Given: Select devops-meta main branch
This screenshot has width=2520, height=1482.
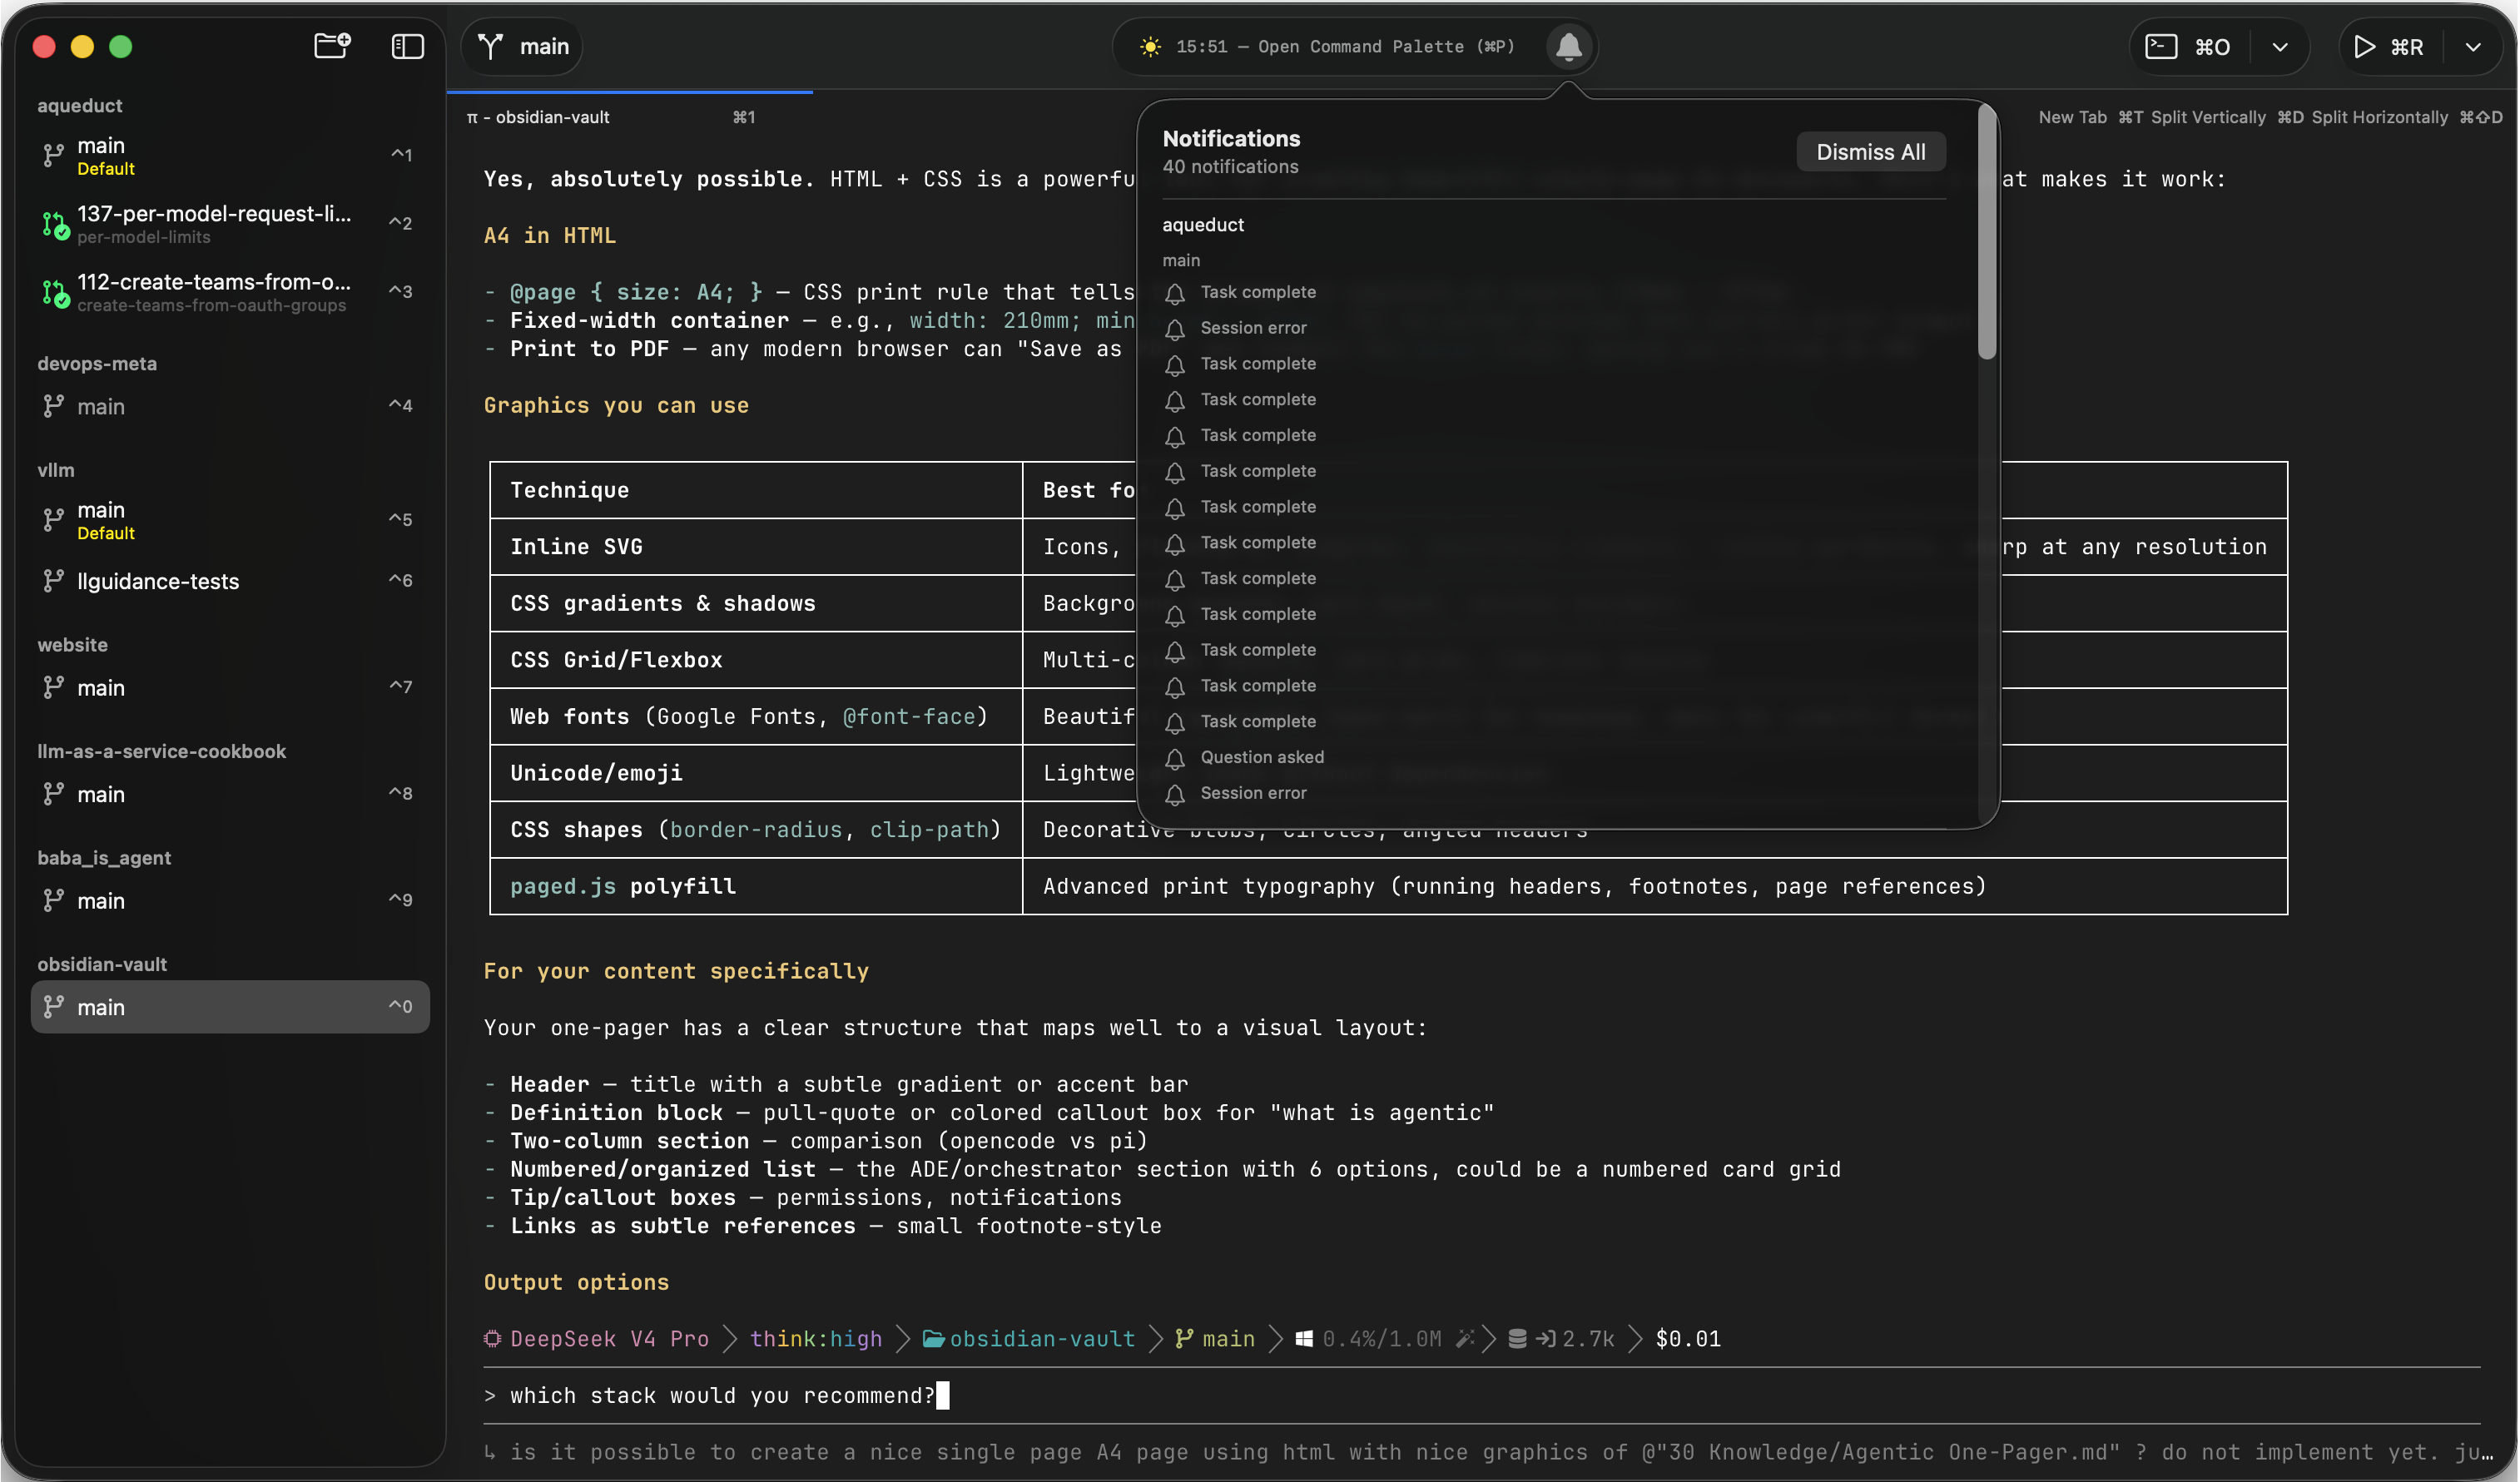Looking at the screenshot, I should point(230,406).
